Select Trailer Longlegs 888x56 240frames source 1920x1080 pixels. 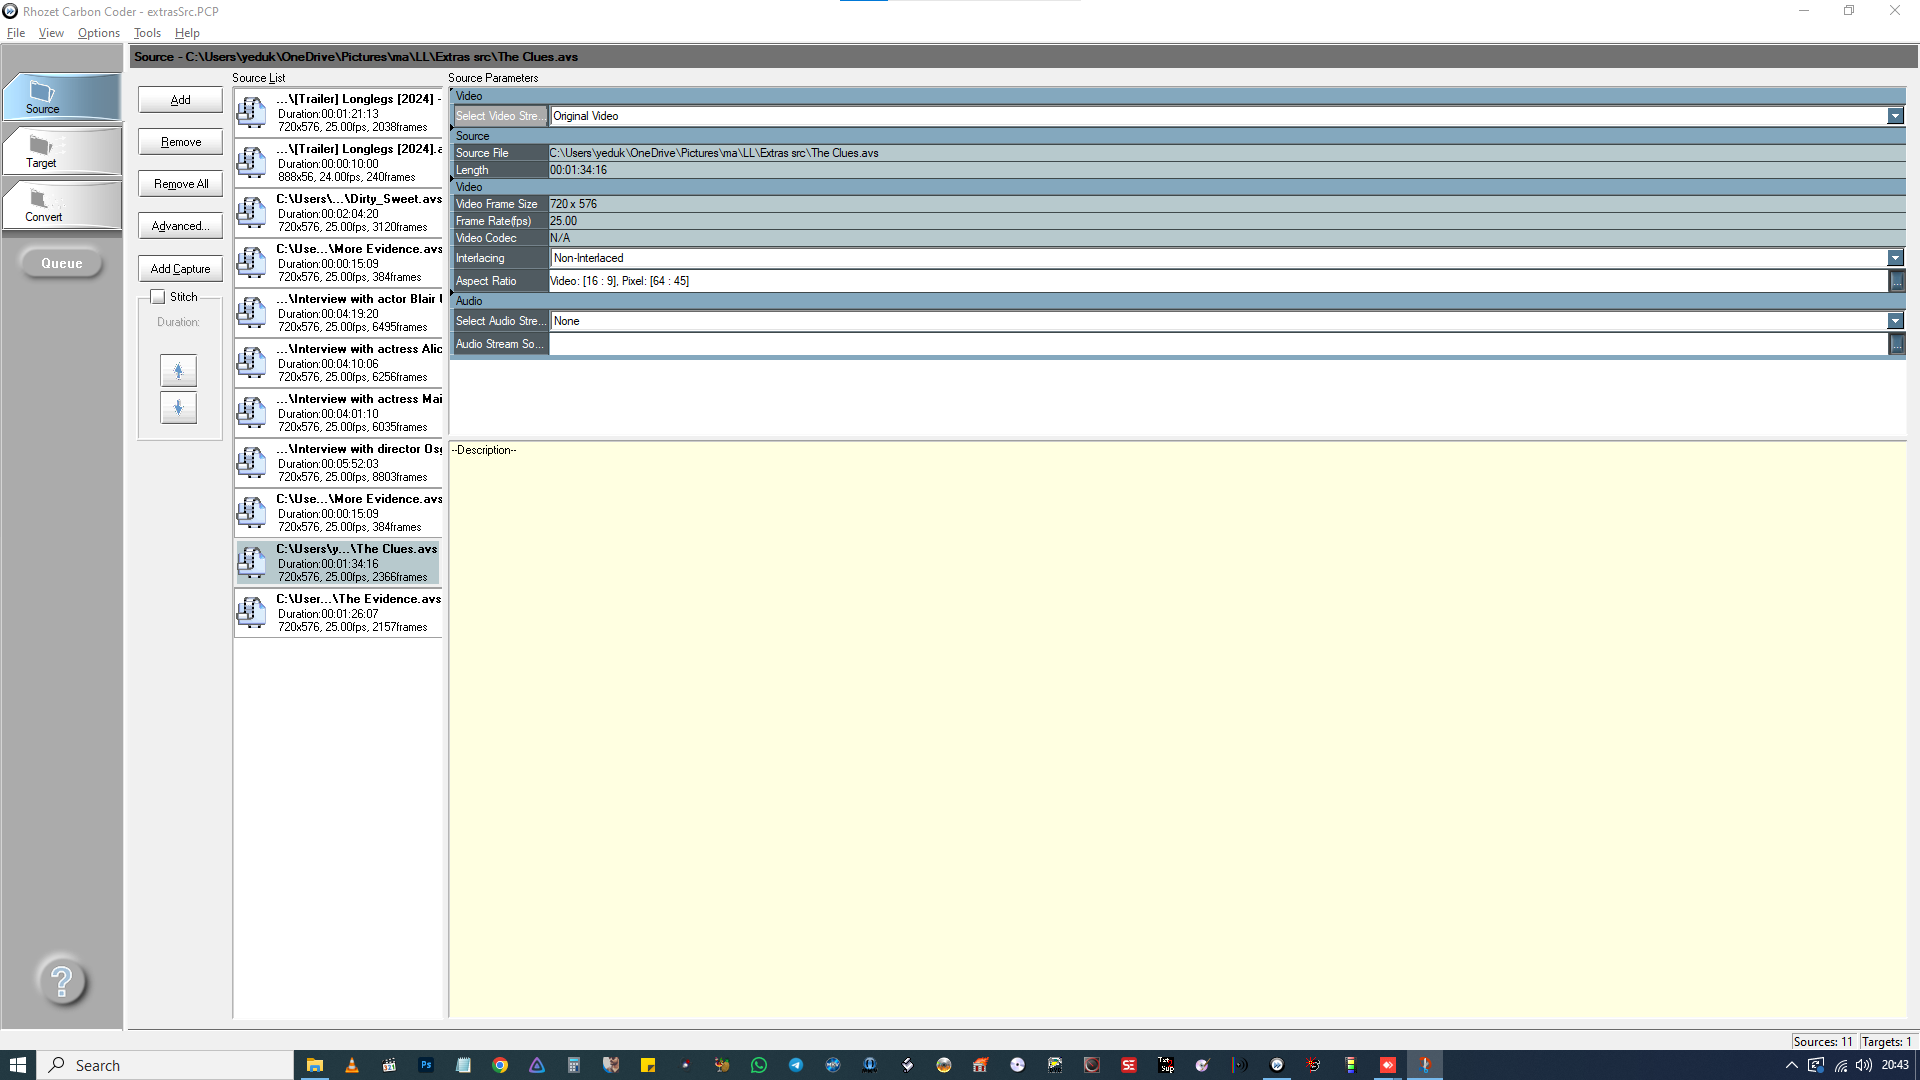(338, 163)
